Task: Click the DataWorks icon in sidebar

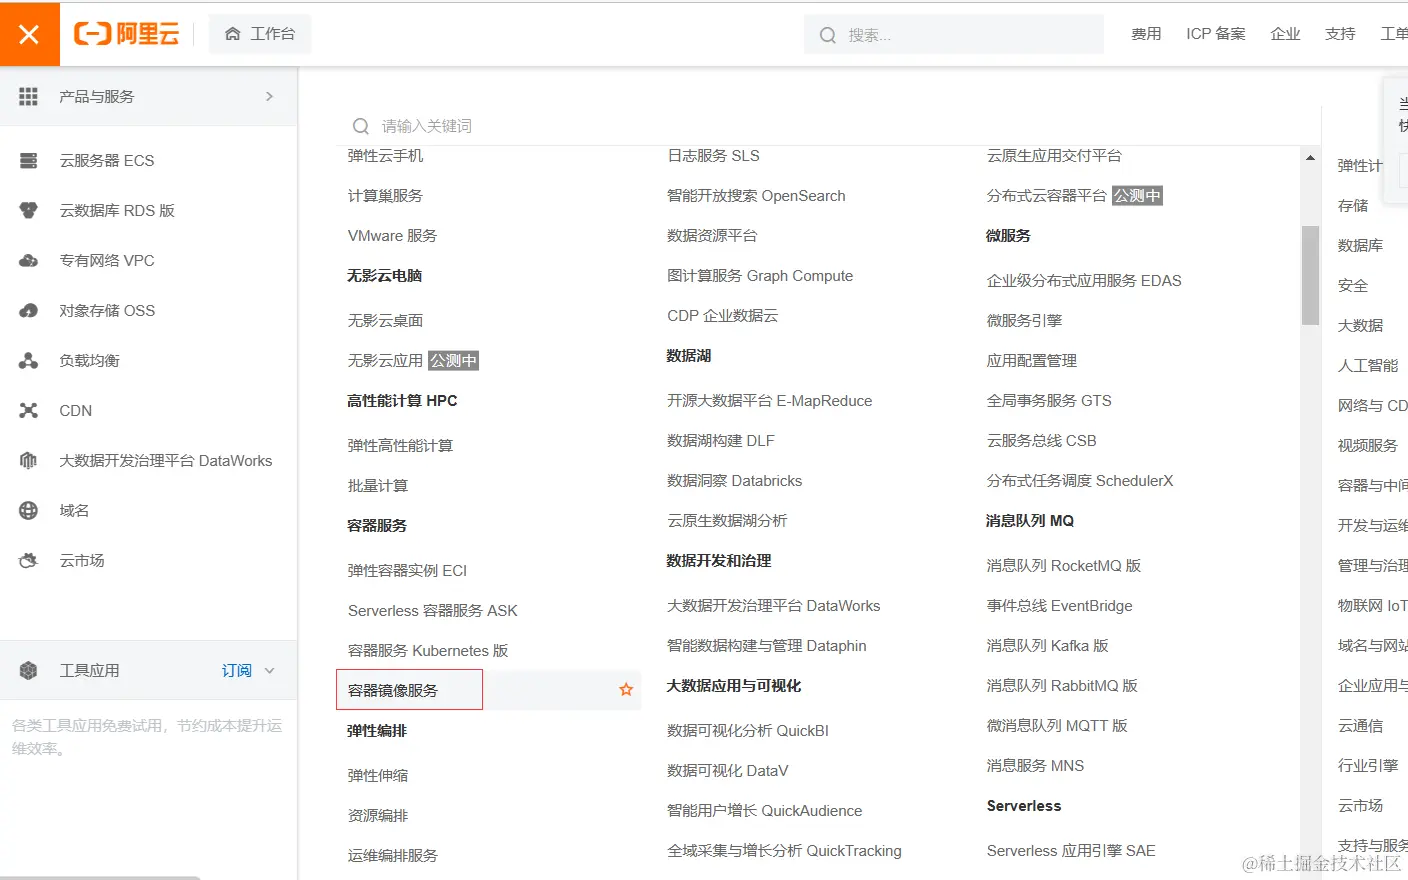Action: click(28, 460)
